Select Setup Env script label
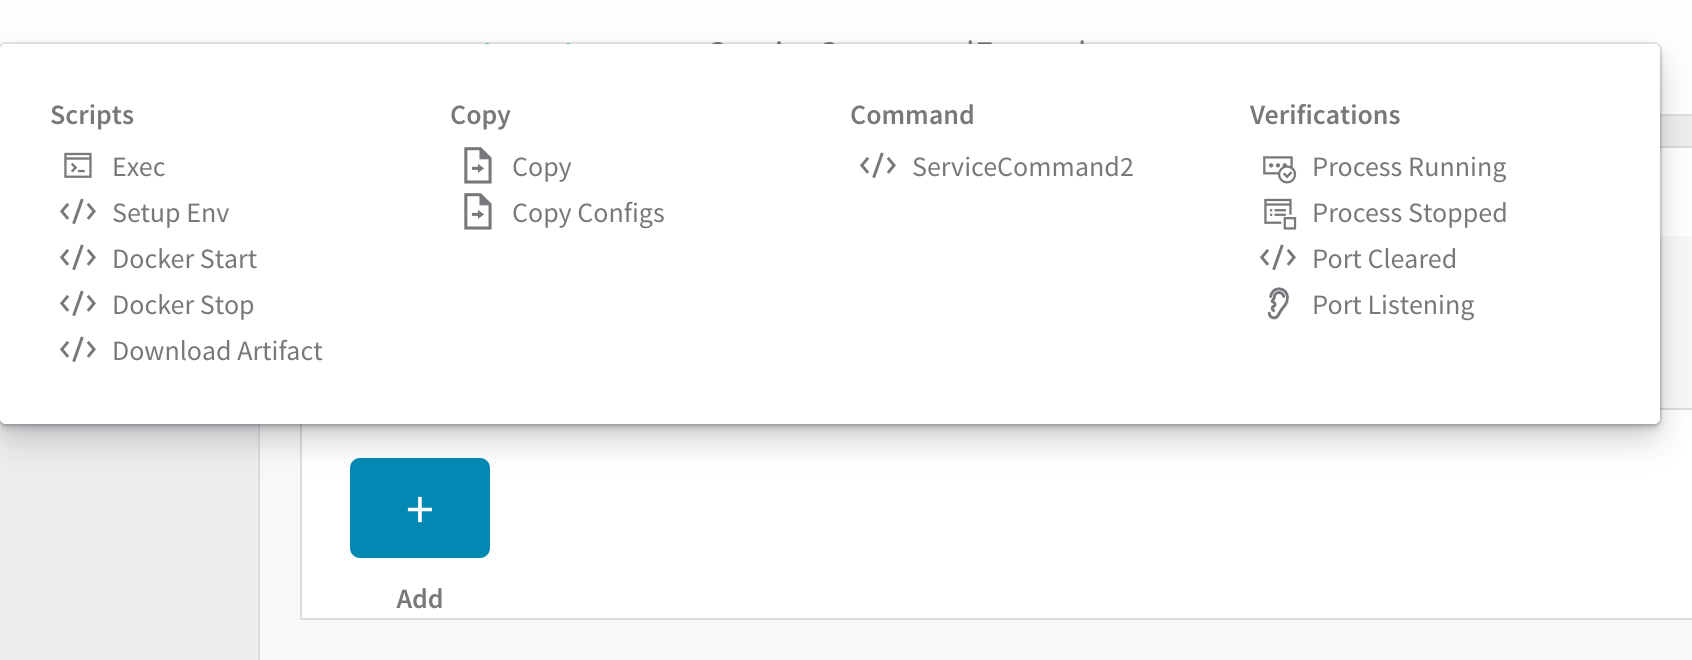Viewport: 1692px width, 660px height. click(171, 213)
